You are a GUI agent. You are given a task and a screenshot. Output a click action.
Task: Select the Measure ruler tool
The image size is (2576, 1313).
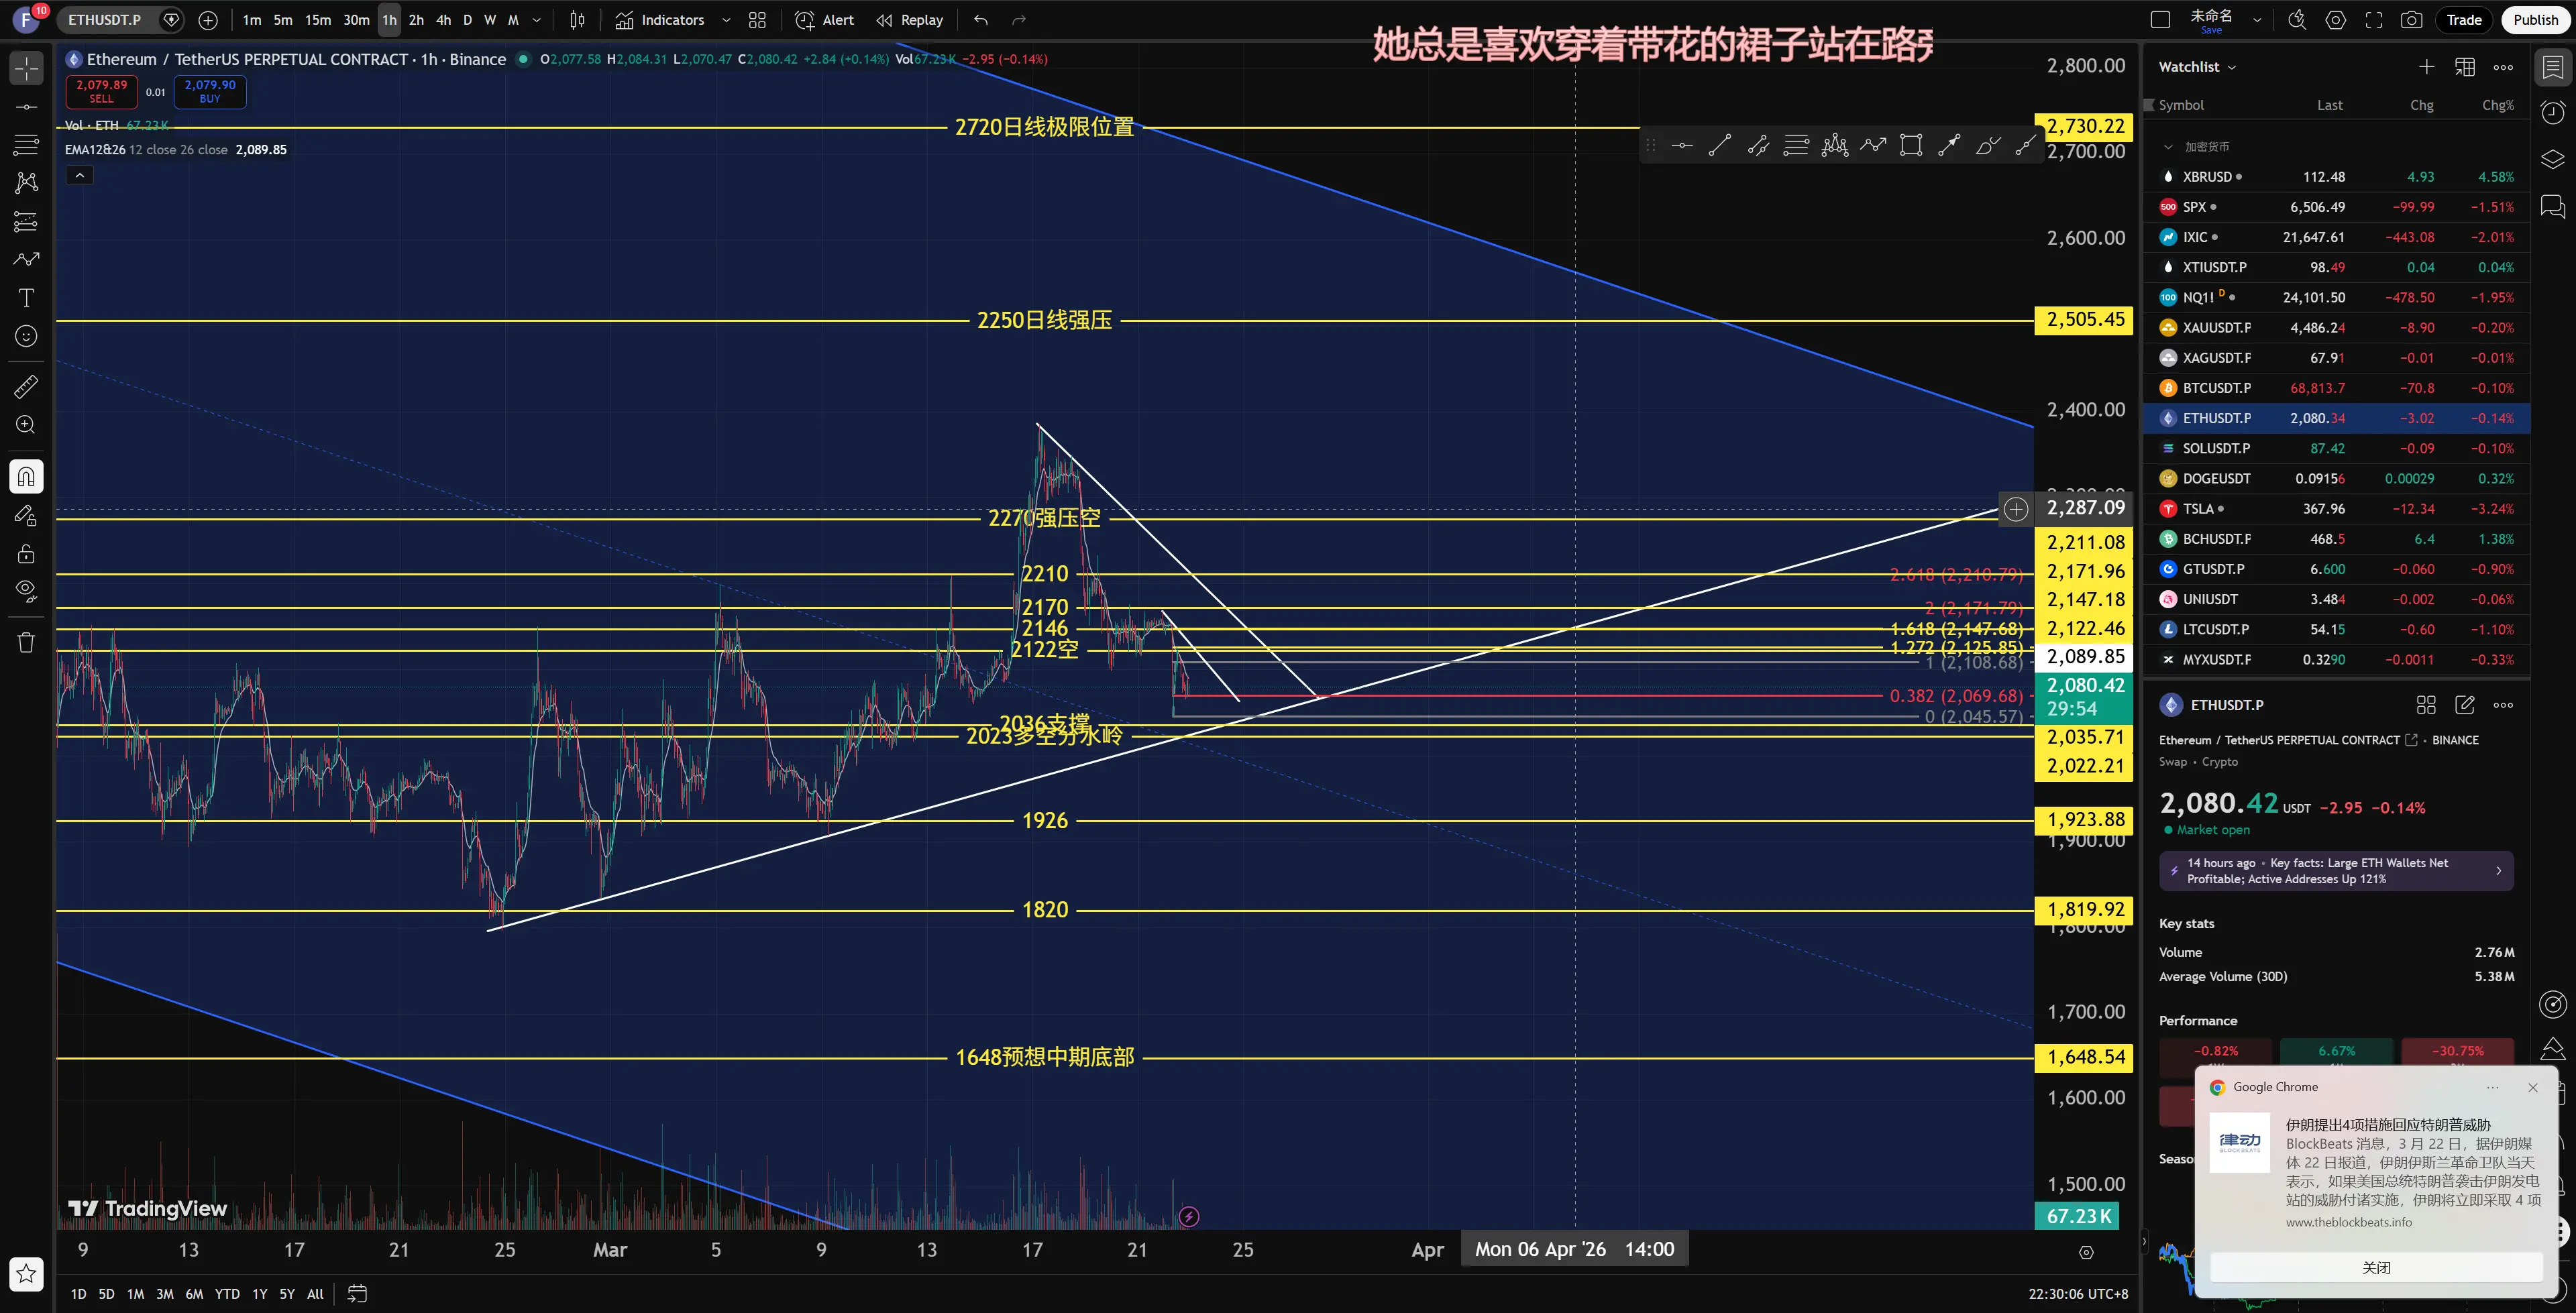point(26,386)
